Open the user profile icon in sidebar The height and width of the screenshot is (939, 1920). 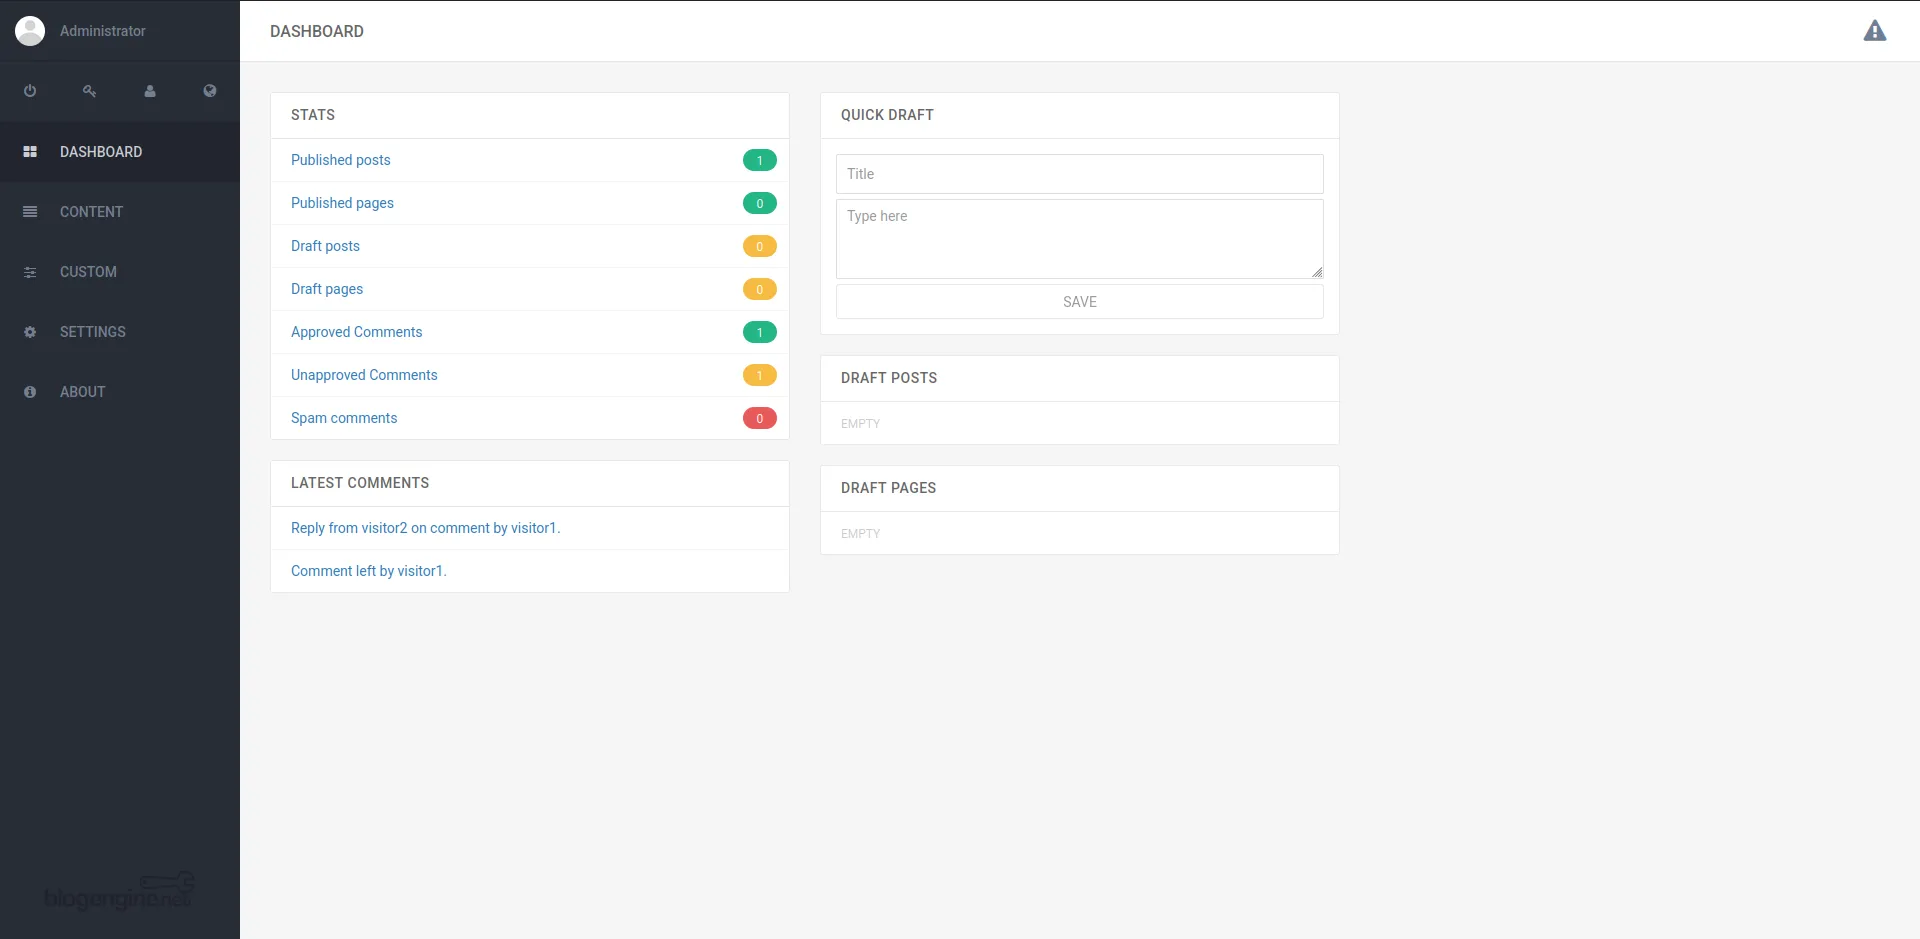[x=150, y=91]
